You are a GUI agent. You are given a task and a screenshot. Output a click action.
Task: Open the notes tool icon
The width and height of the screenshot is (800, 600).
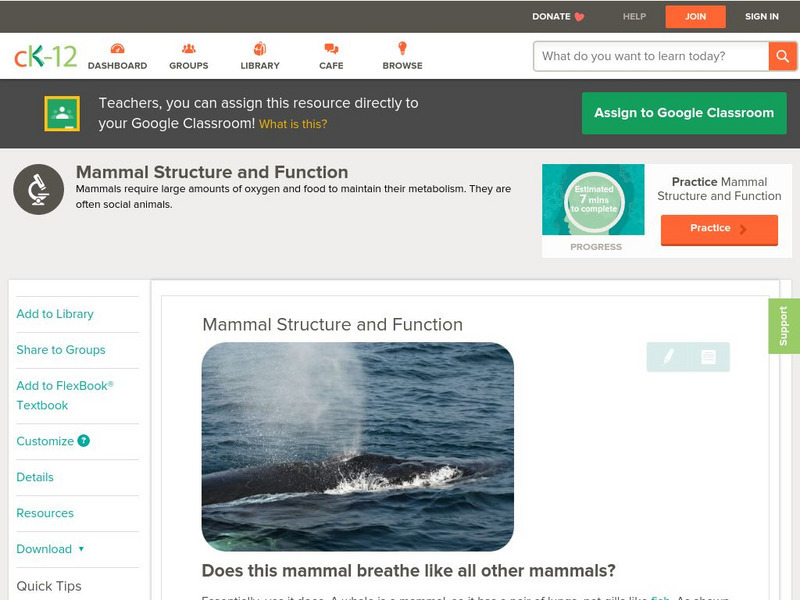(x=708, y=357)
